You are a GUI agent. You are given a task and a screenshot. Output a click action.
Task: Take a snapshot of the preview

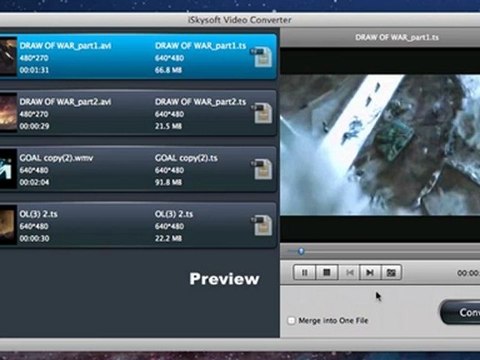391,273
